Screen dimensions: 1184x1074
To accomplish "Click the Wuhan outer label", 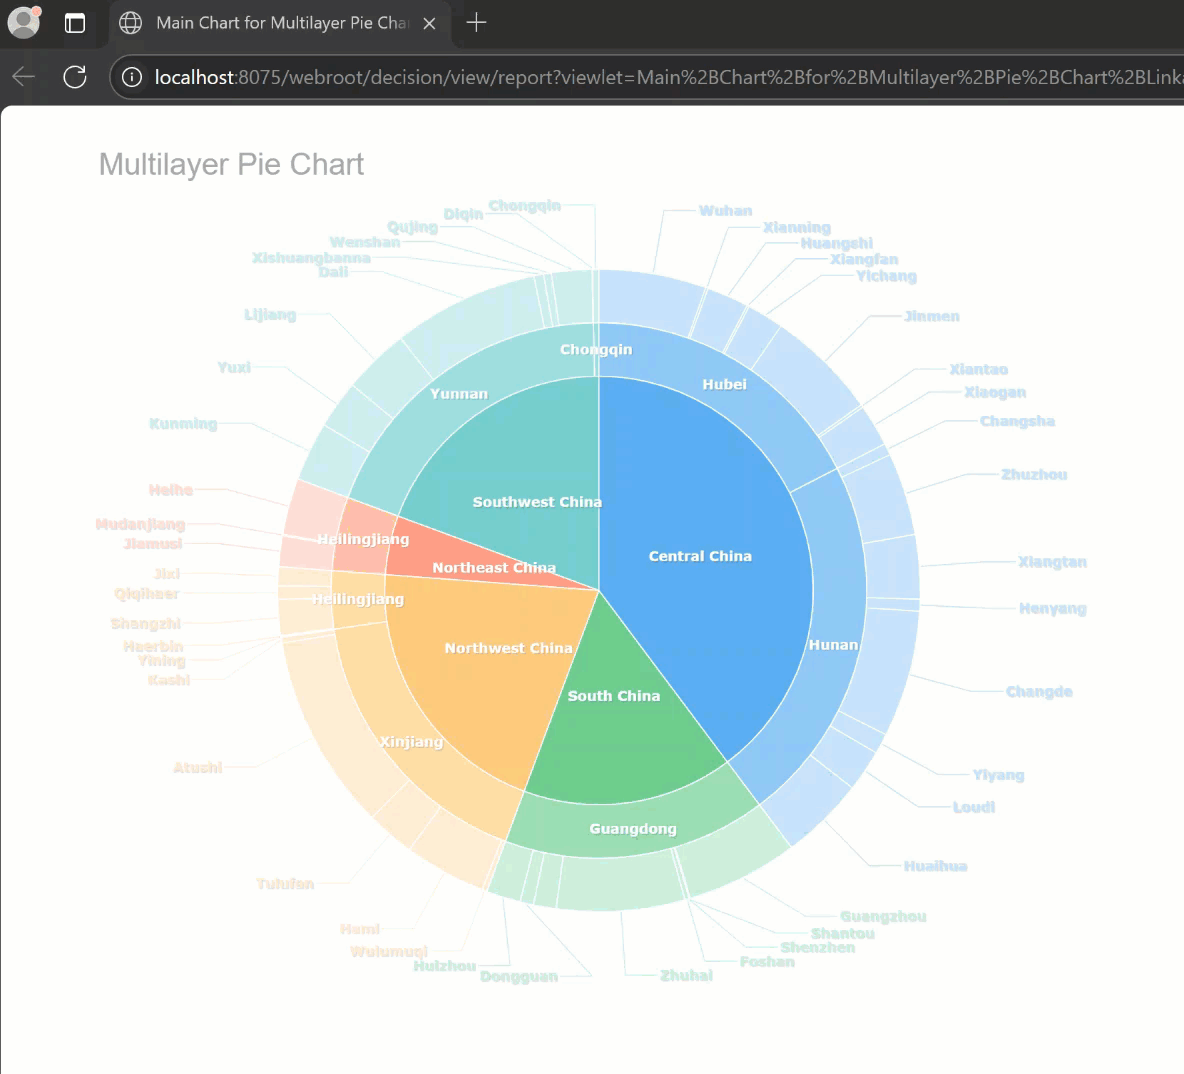I will pos(725,211).
